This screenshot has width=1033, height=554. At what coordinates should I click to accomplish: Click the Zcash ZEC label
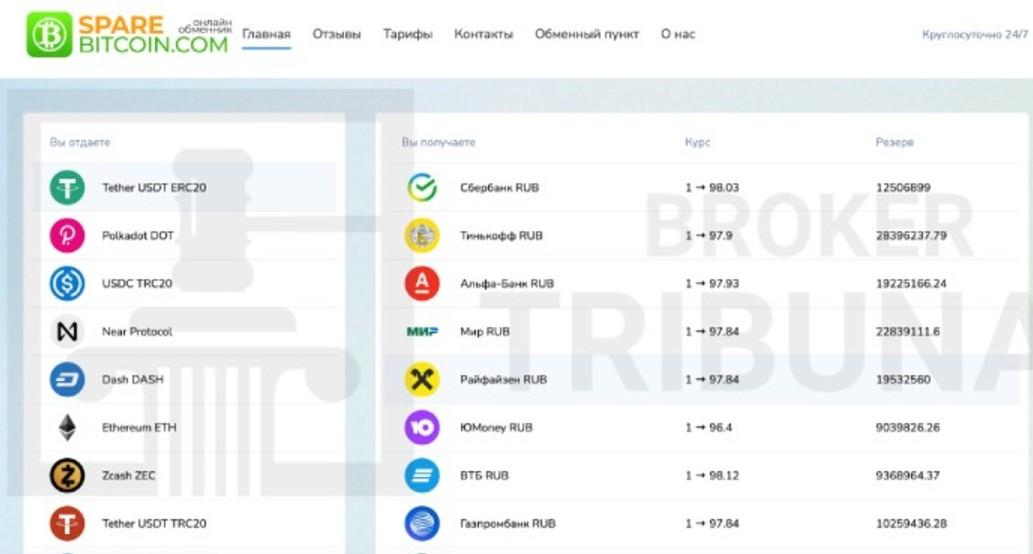click(x=128, y=476)
